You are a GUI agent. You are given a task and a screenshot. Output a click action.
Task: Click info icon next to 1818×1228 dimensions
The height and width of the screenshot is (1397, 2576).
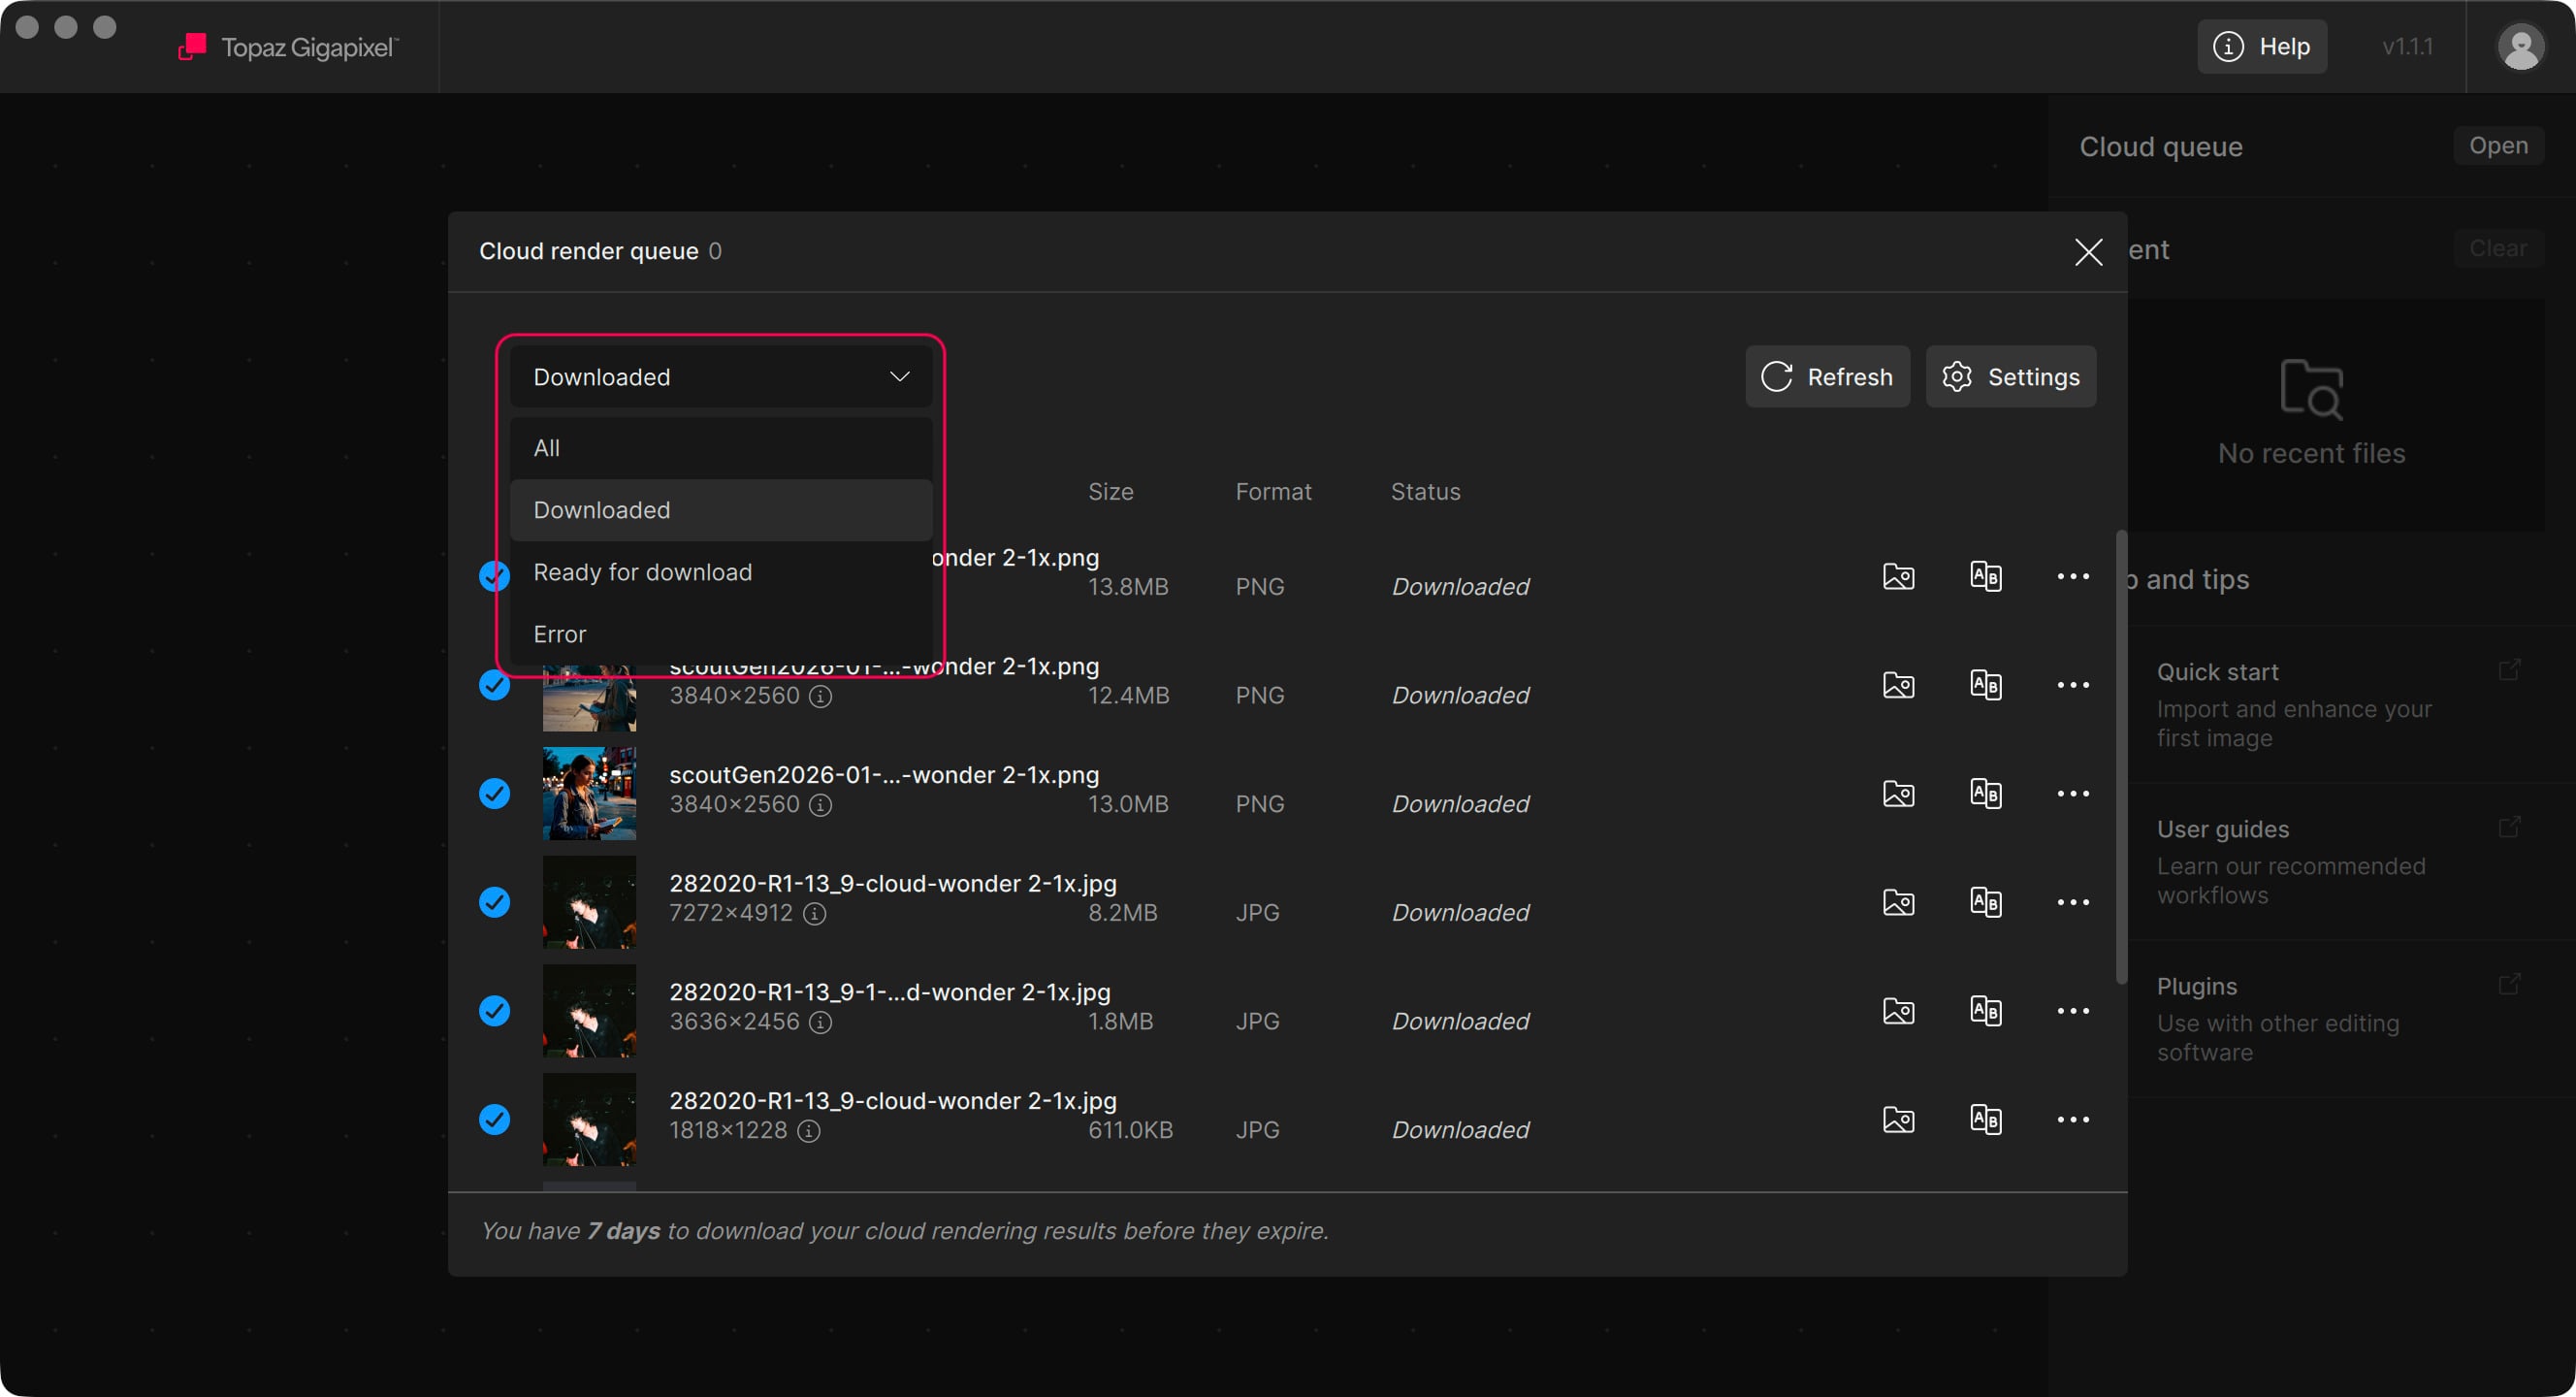point(809,1131)
